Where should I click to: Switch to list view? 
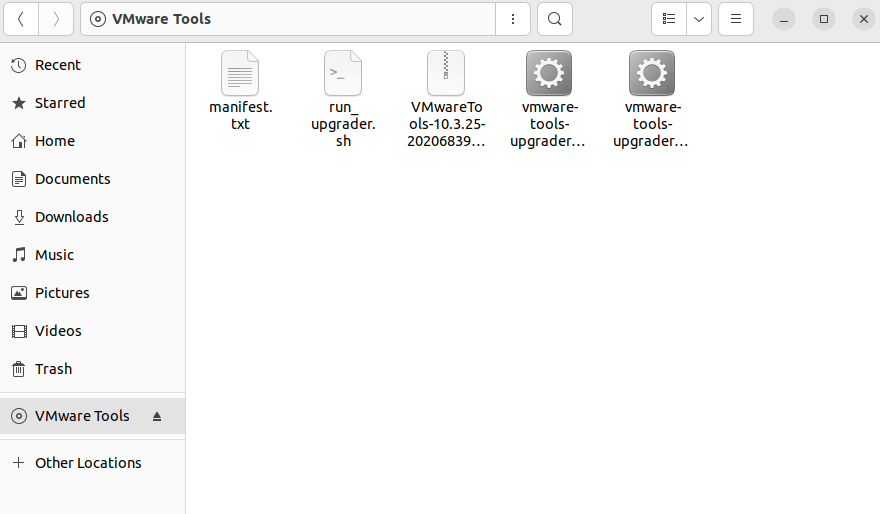[668, 19]
